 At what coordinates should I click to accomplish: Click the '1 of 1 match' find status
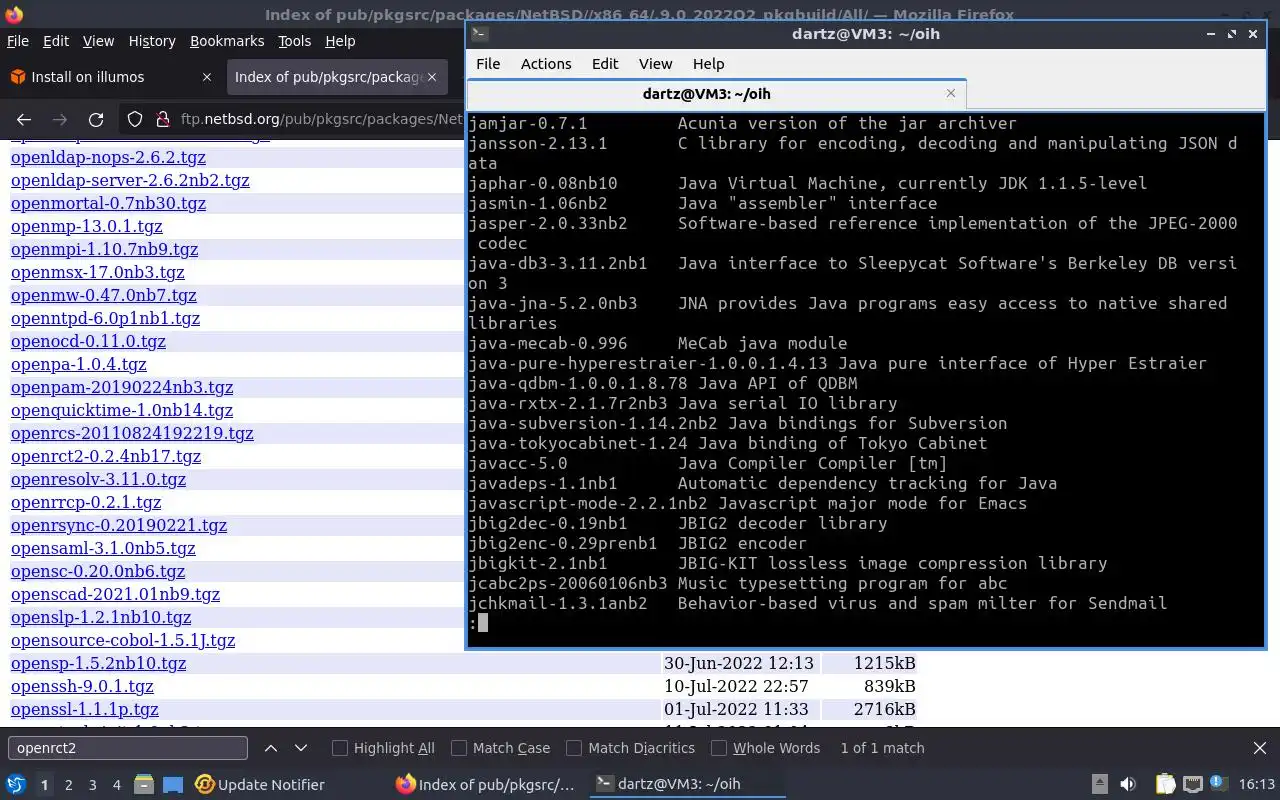[x=882, y=748]
